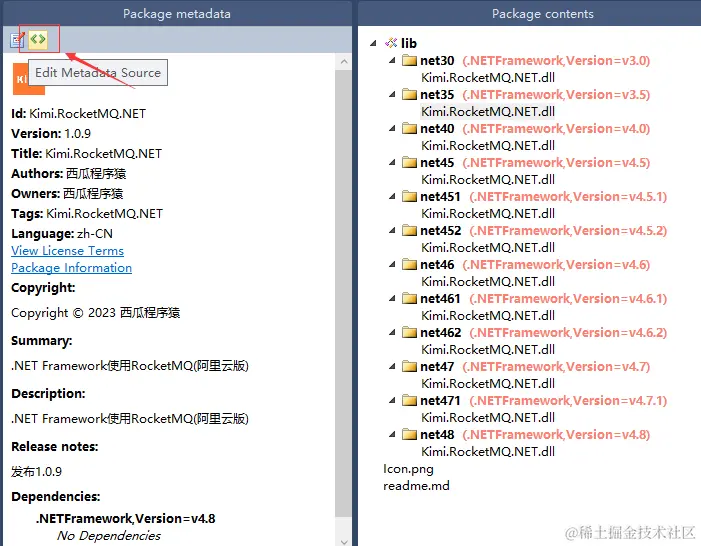Collapse the net47 folder node

(x=392, y=366)
